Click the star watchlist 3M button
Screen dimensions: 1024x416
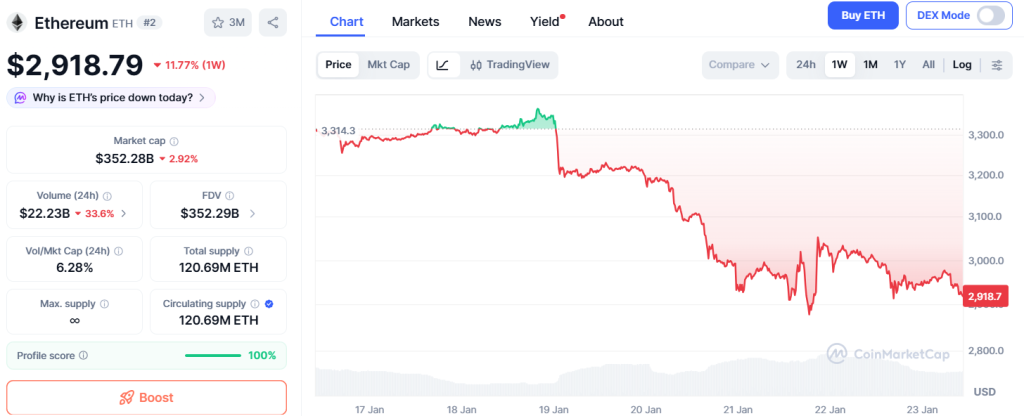pyautogui.click(x=228, y=22)
